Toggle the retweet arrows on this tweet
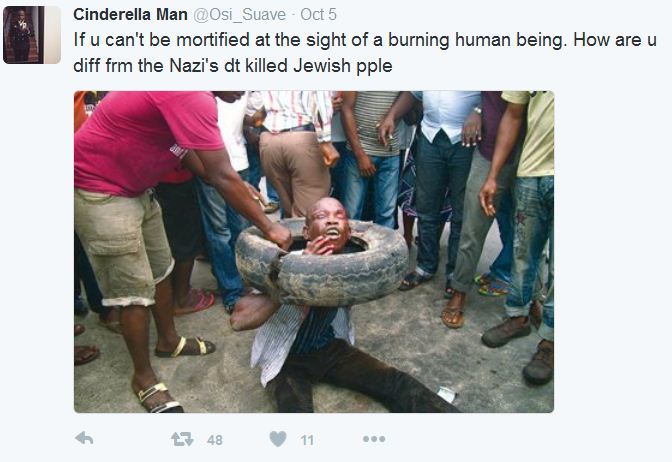The image size is (672, 462). [182, 439]
